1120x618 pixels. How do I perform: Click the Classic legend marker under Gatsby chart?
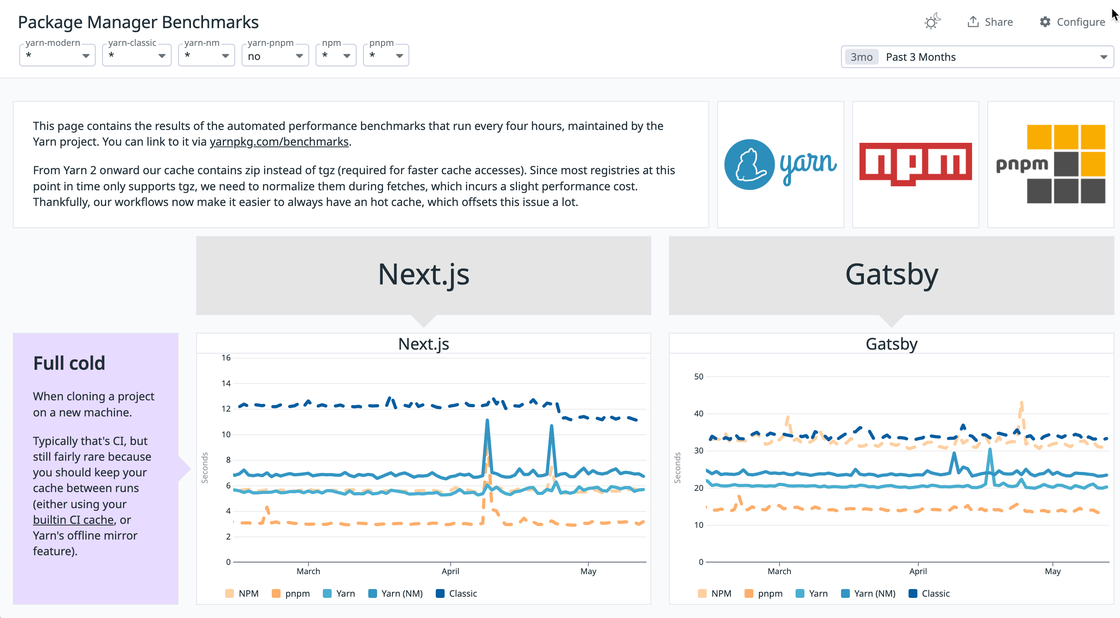912,593
